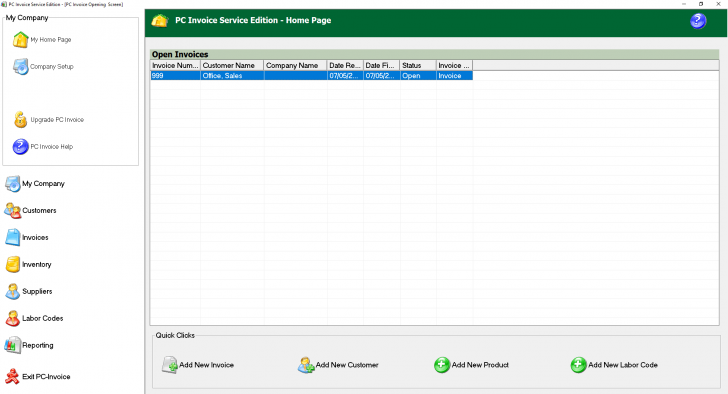Image resolution: width=728 pixels, height=394 pixels.
Task: Click the house icon in green header
Action: coord(160,21)
